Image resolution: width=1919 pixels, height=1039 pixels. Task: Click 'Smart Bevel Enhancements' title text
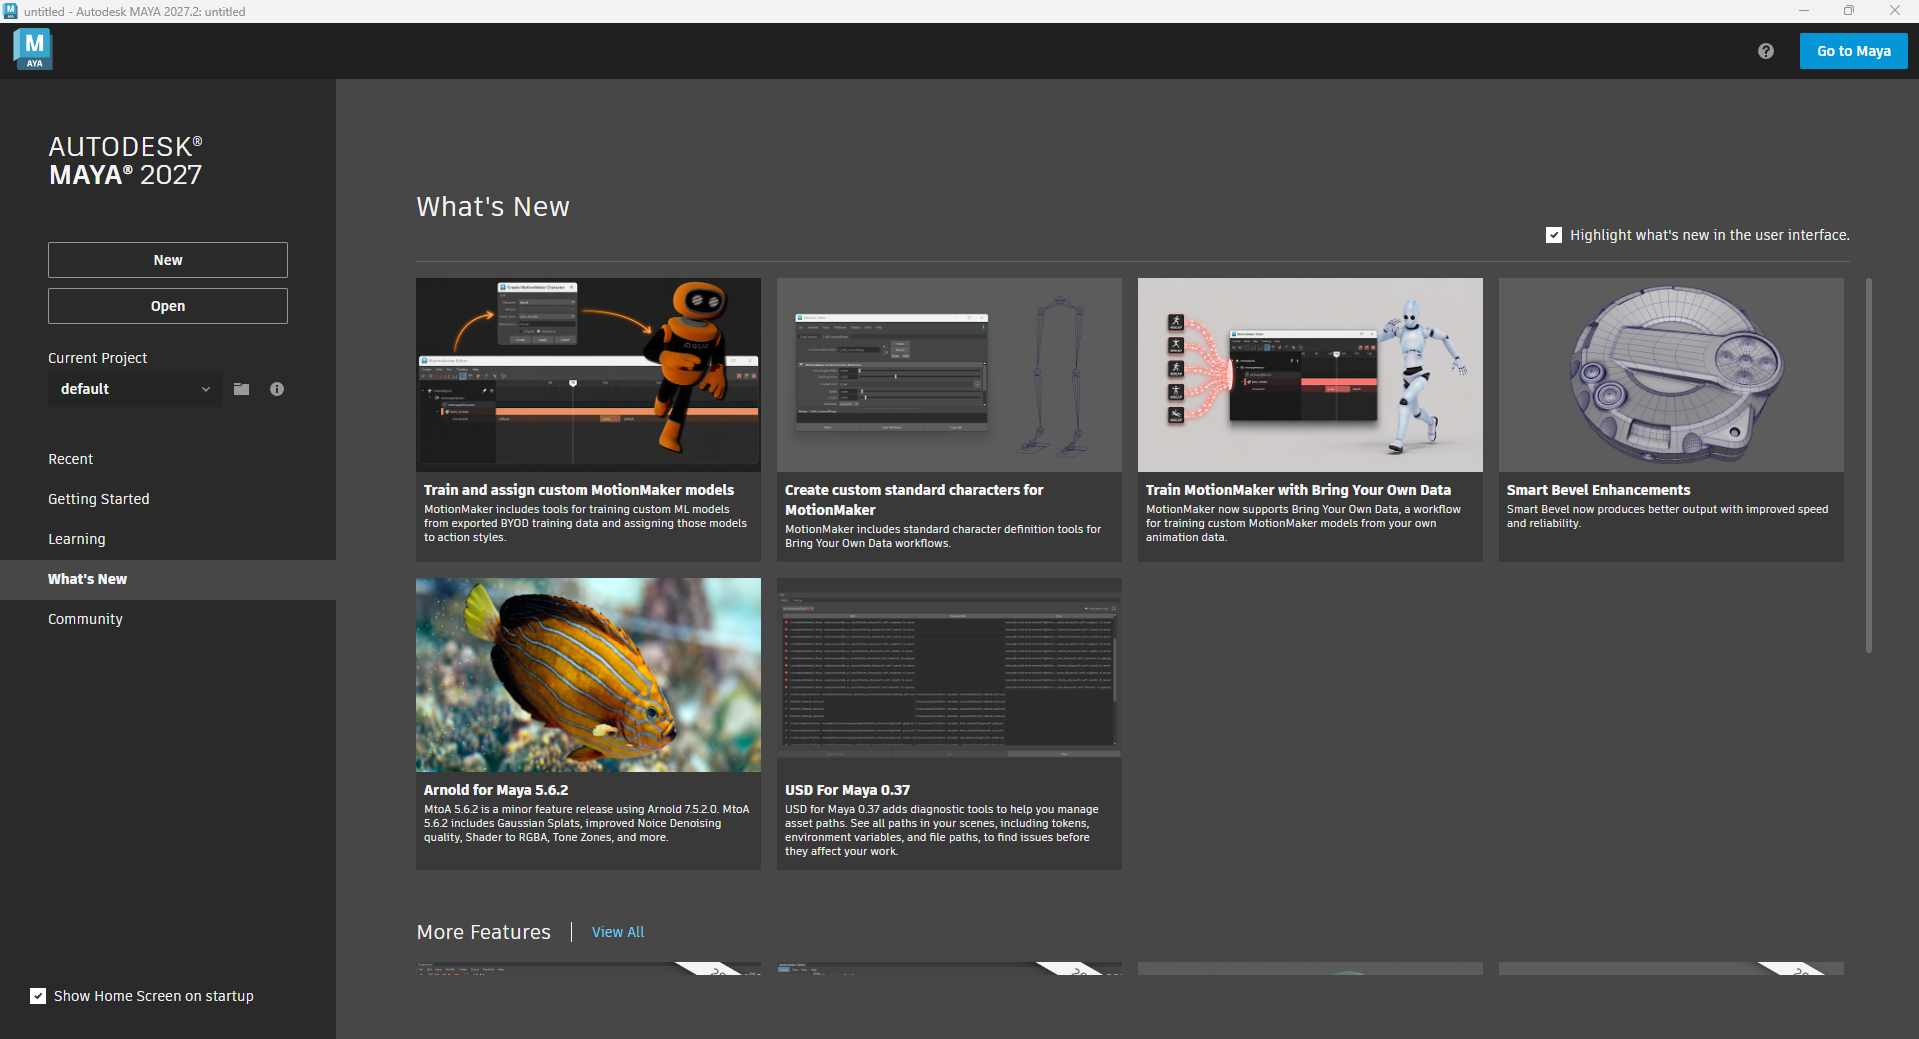pyautogui.click(x=1598, y=490)
